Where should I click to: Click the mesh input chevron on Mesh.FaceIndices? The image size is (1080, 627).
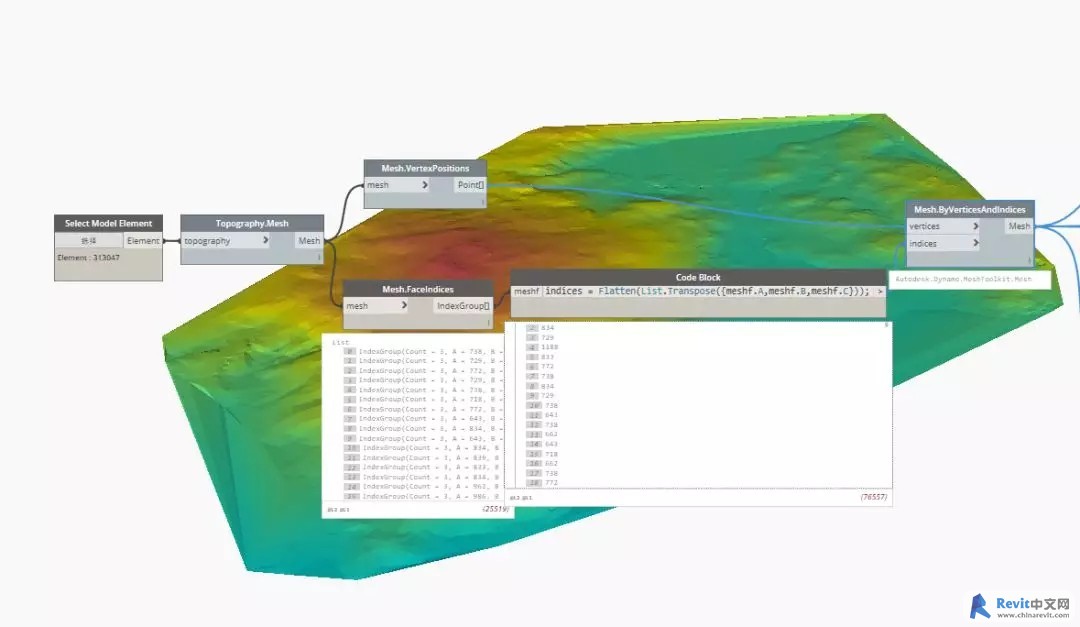[402, 306]
